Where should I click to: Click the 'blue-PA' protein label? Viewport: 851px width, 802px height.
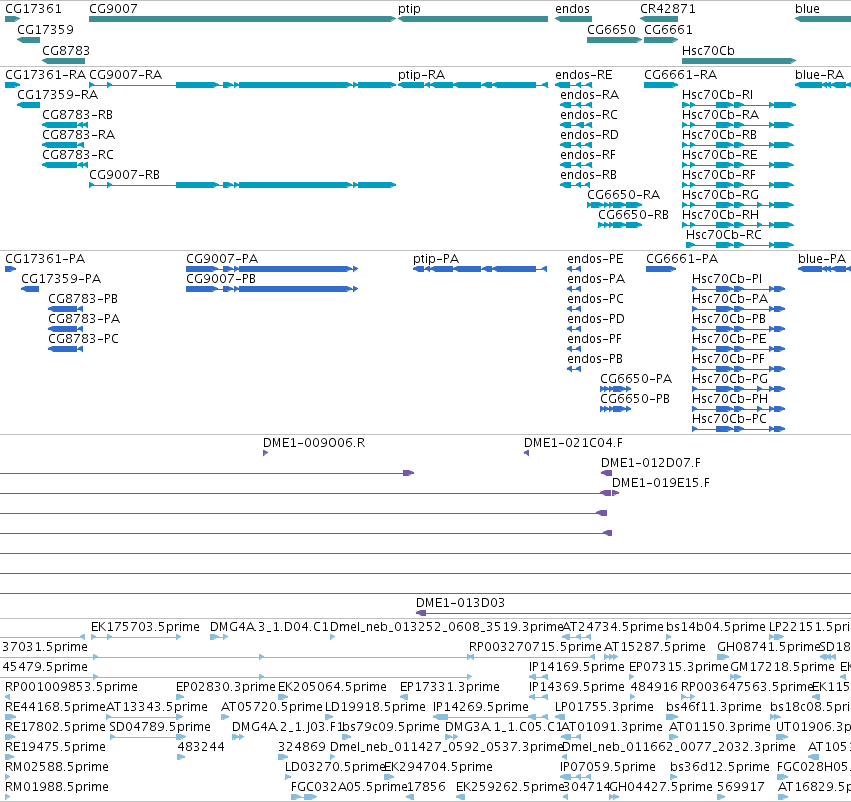(822, 259)
